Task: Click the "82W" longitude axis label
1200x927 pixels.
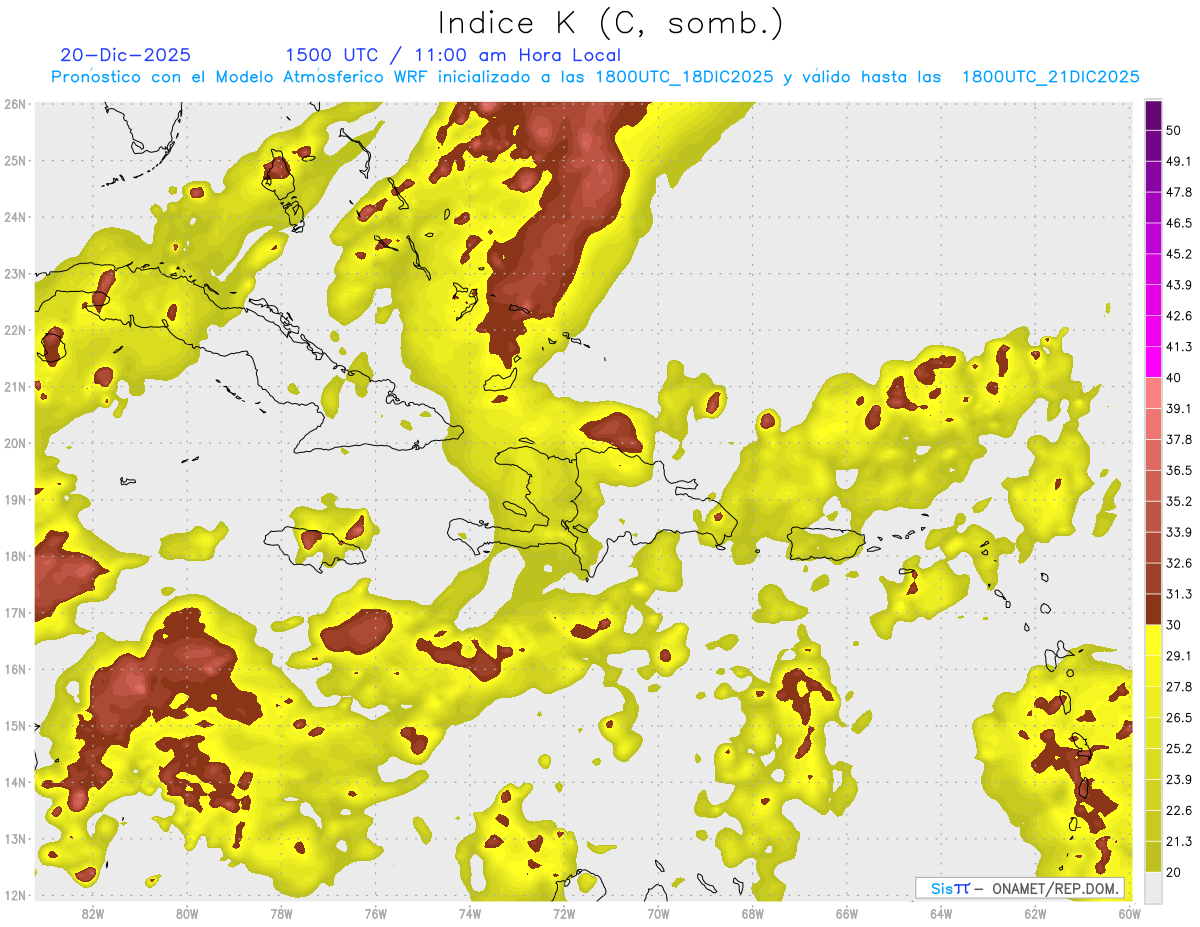Action: (93, 913)
